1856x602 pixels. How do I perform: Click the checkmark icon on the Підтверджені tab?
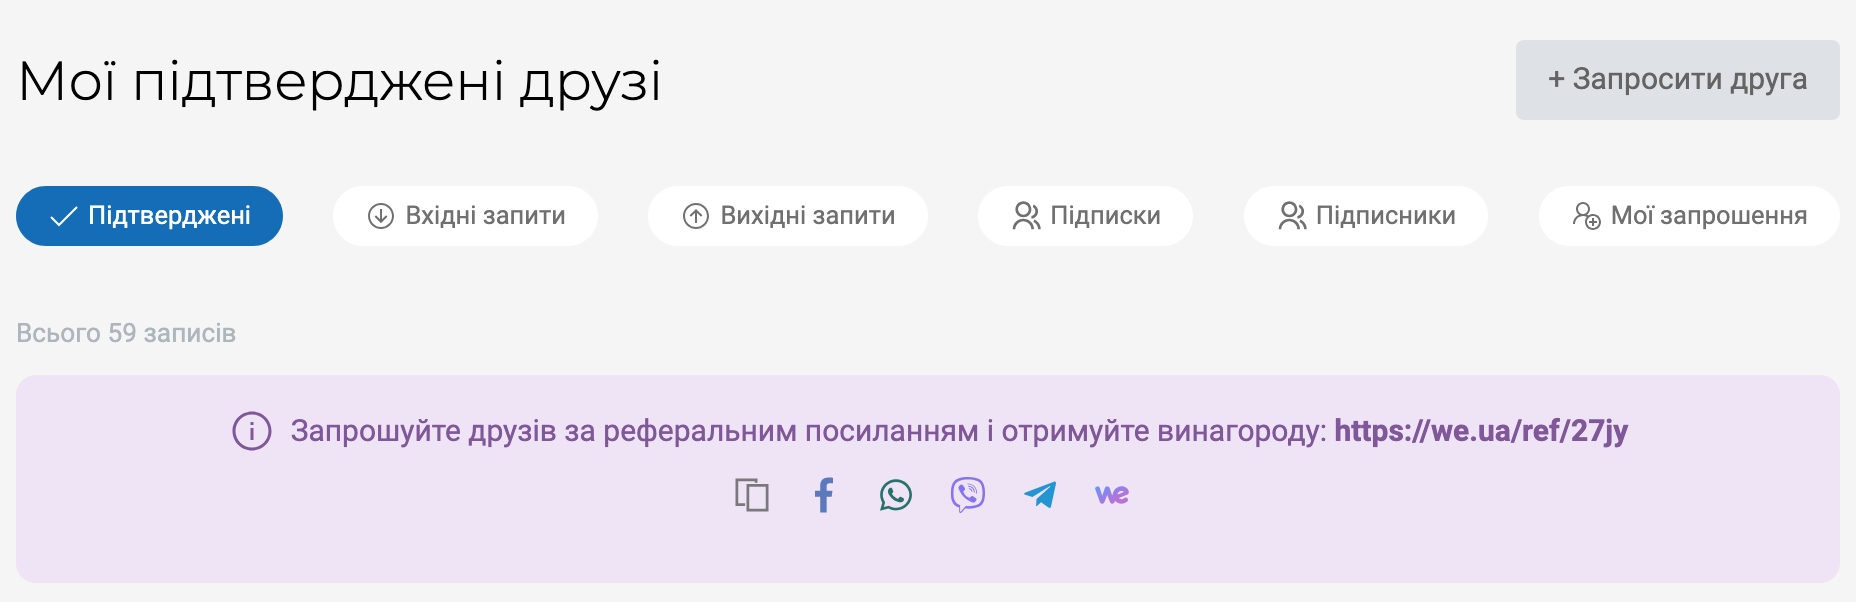coord(63,216)
